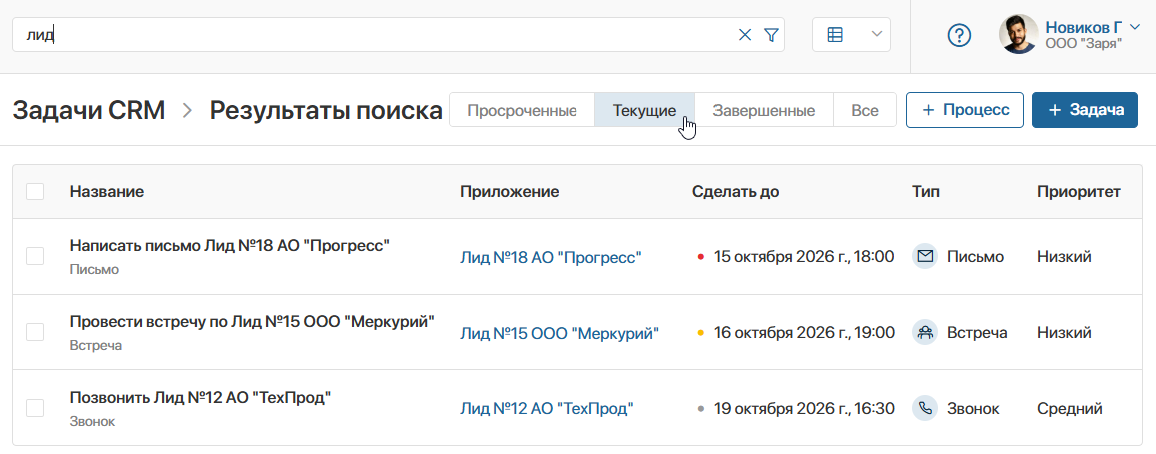Viewport: 1156px width, 454px height.
Task: Check the Позвонить Лид №12 row
Action: click(x=35, y=408)
